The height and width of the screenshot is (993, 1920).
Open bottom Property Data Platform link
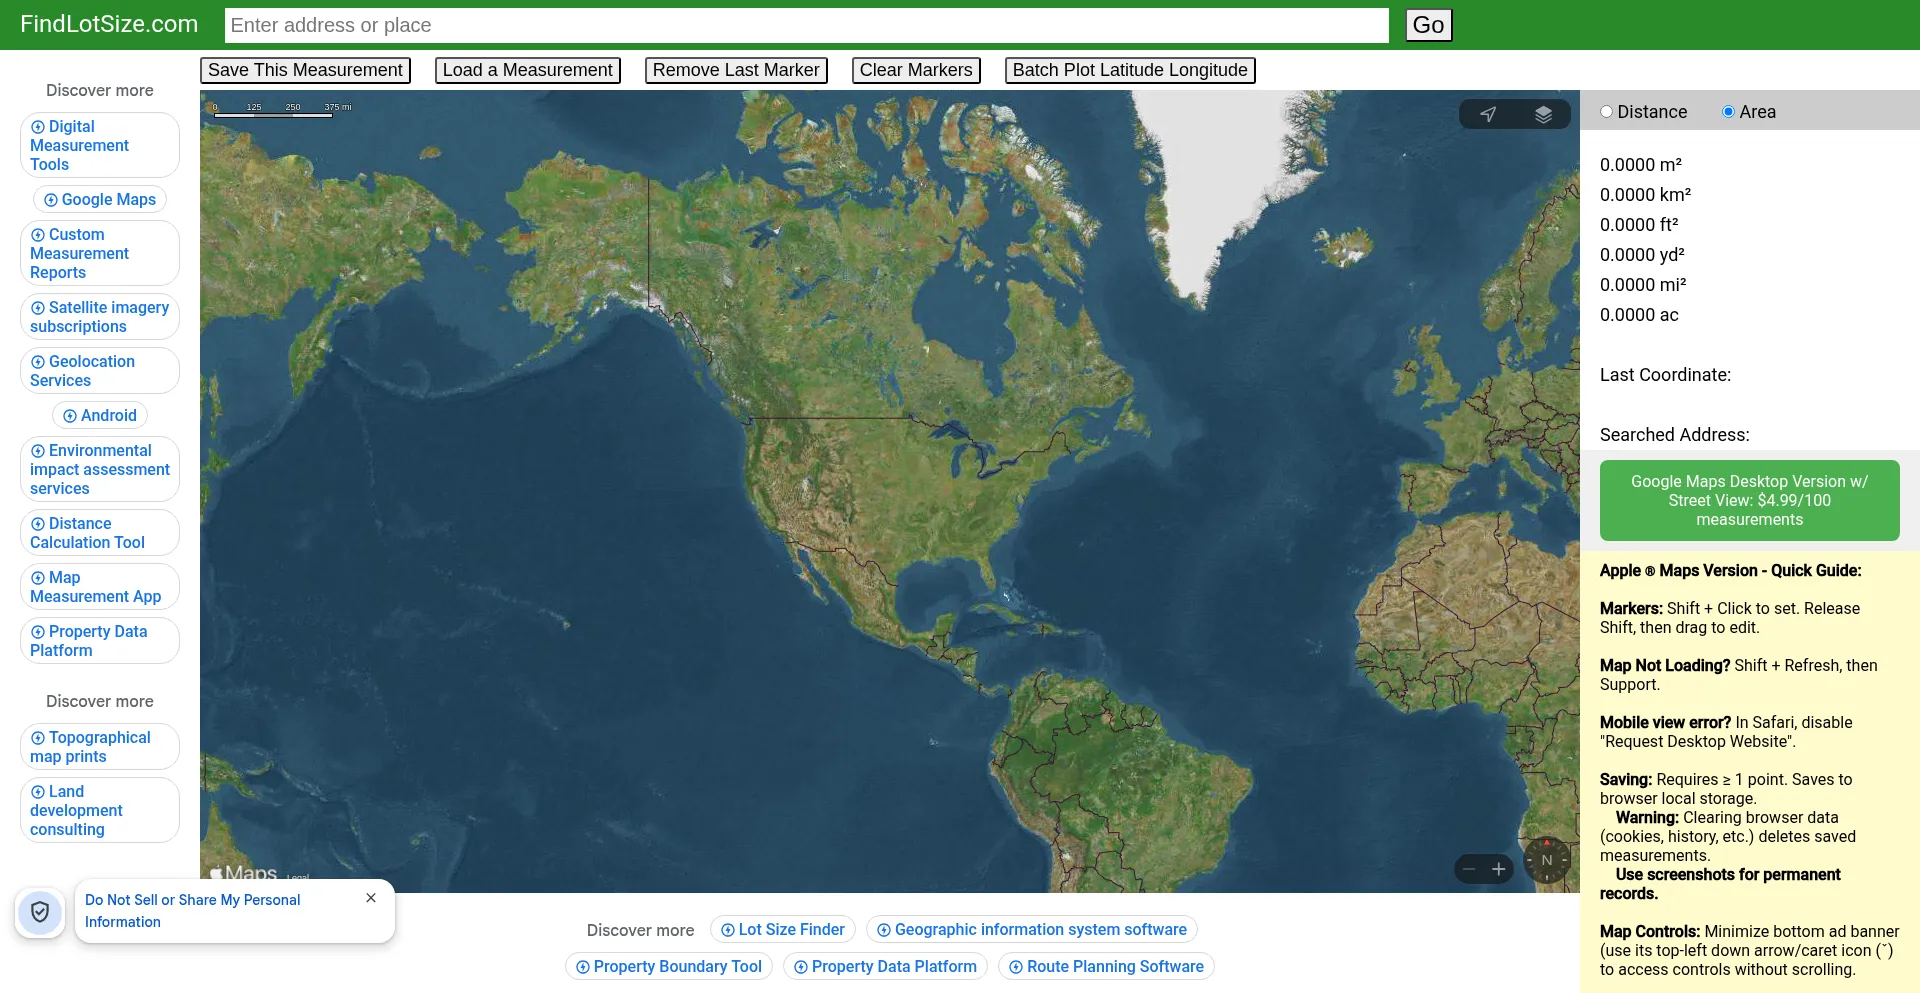pos(886,967)
